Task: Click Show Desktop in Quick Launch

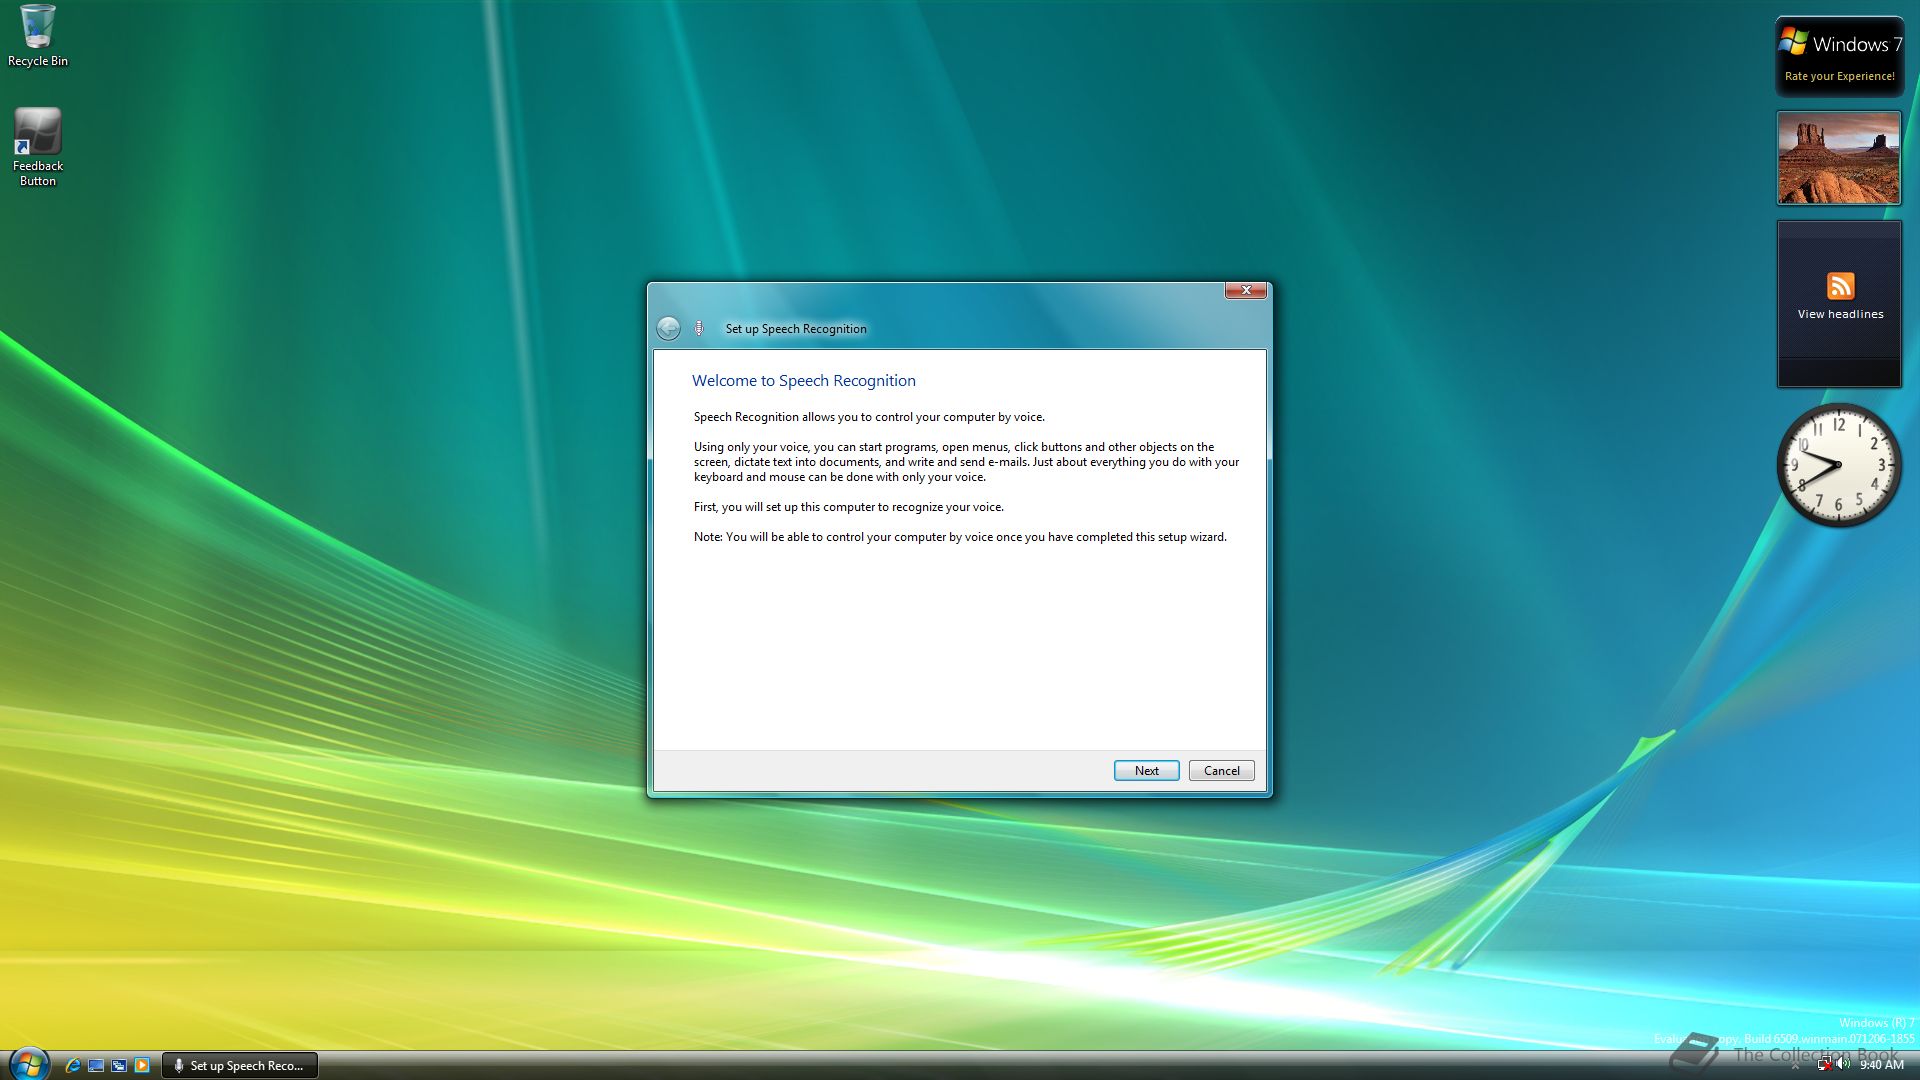Action: click(x=96, y=1065)
